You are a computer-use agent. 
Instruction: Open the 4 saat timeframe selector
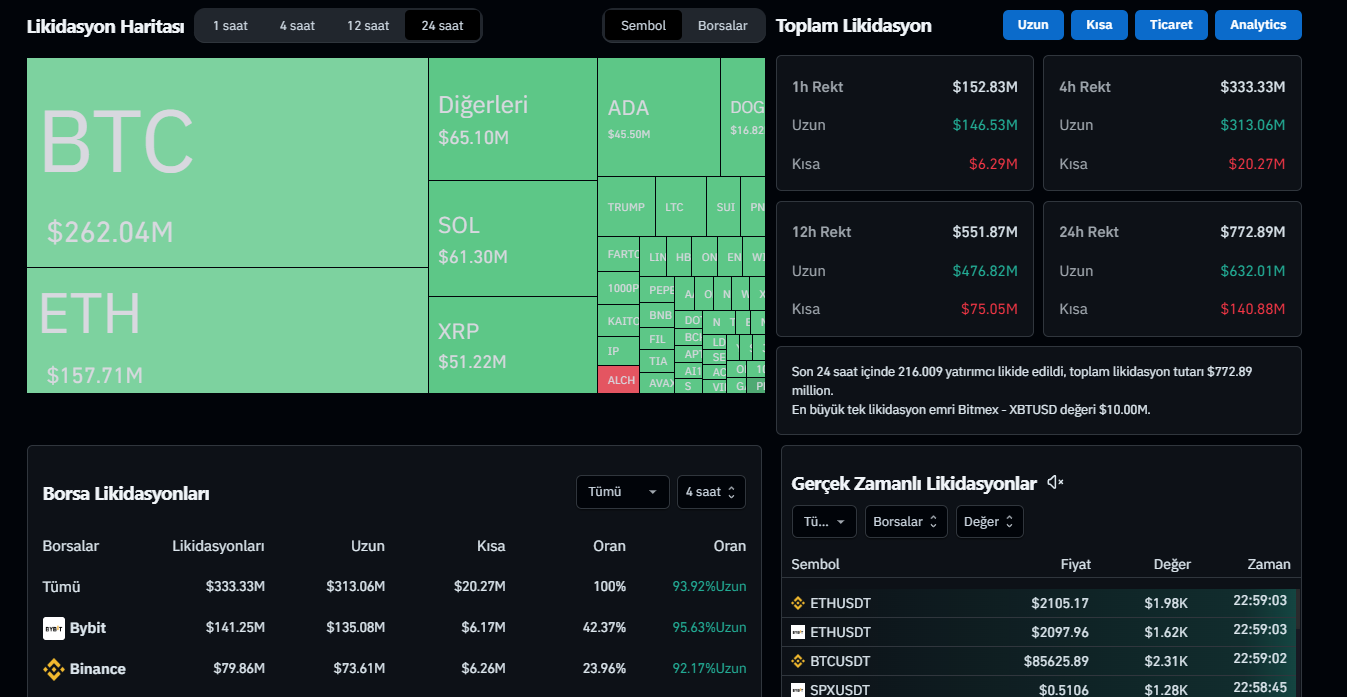(x=710, y=492)
